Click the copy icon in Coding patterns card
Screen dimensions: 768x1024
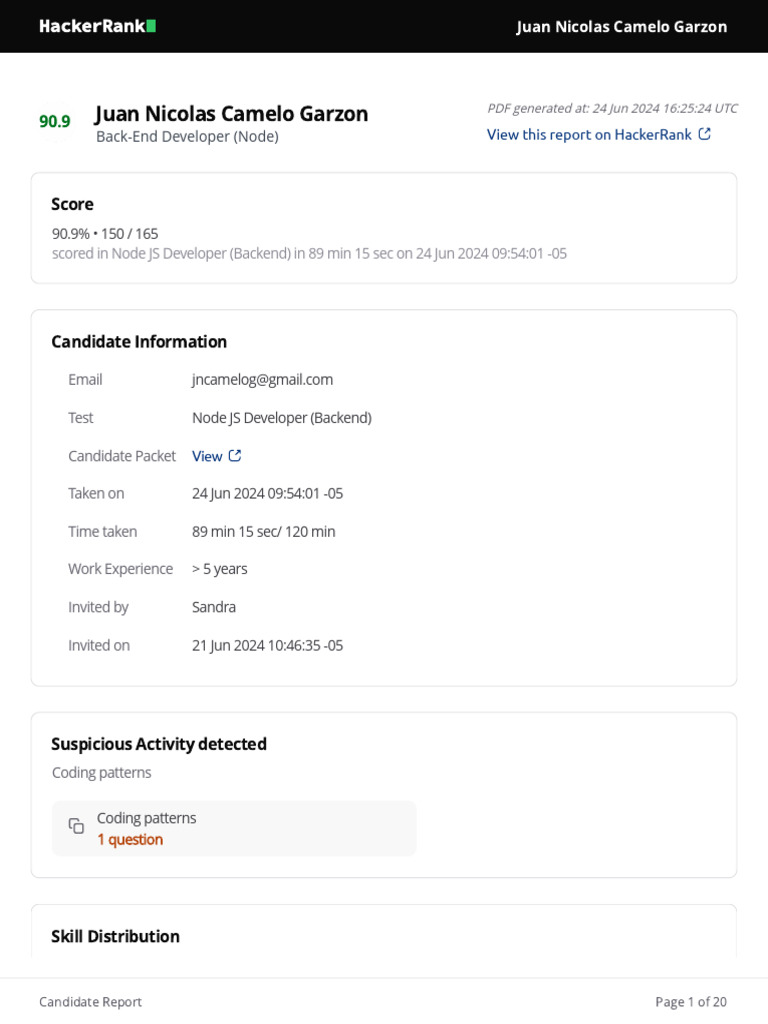pyautogui.click(x=76, y=826)
